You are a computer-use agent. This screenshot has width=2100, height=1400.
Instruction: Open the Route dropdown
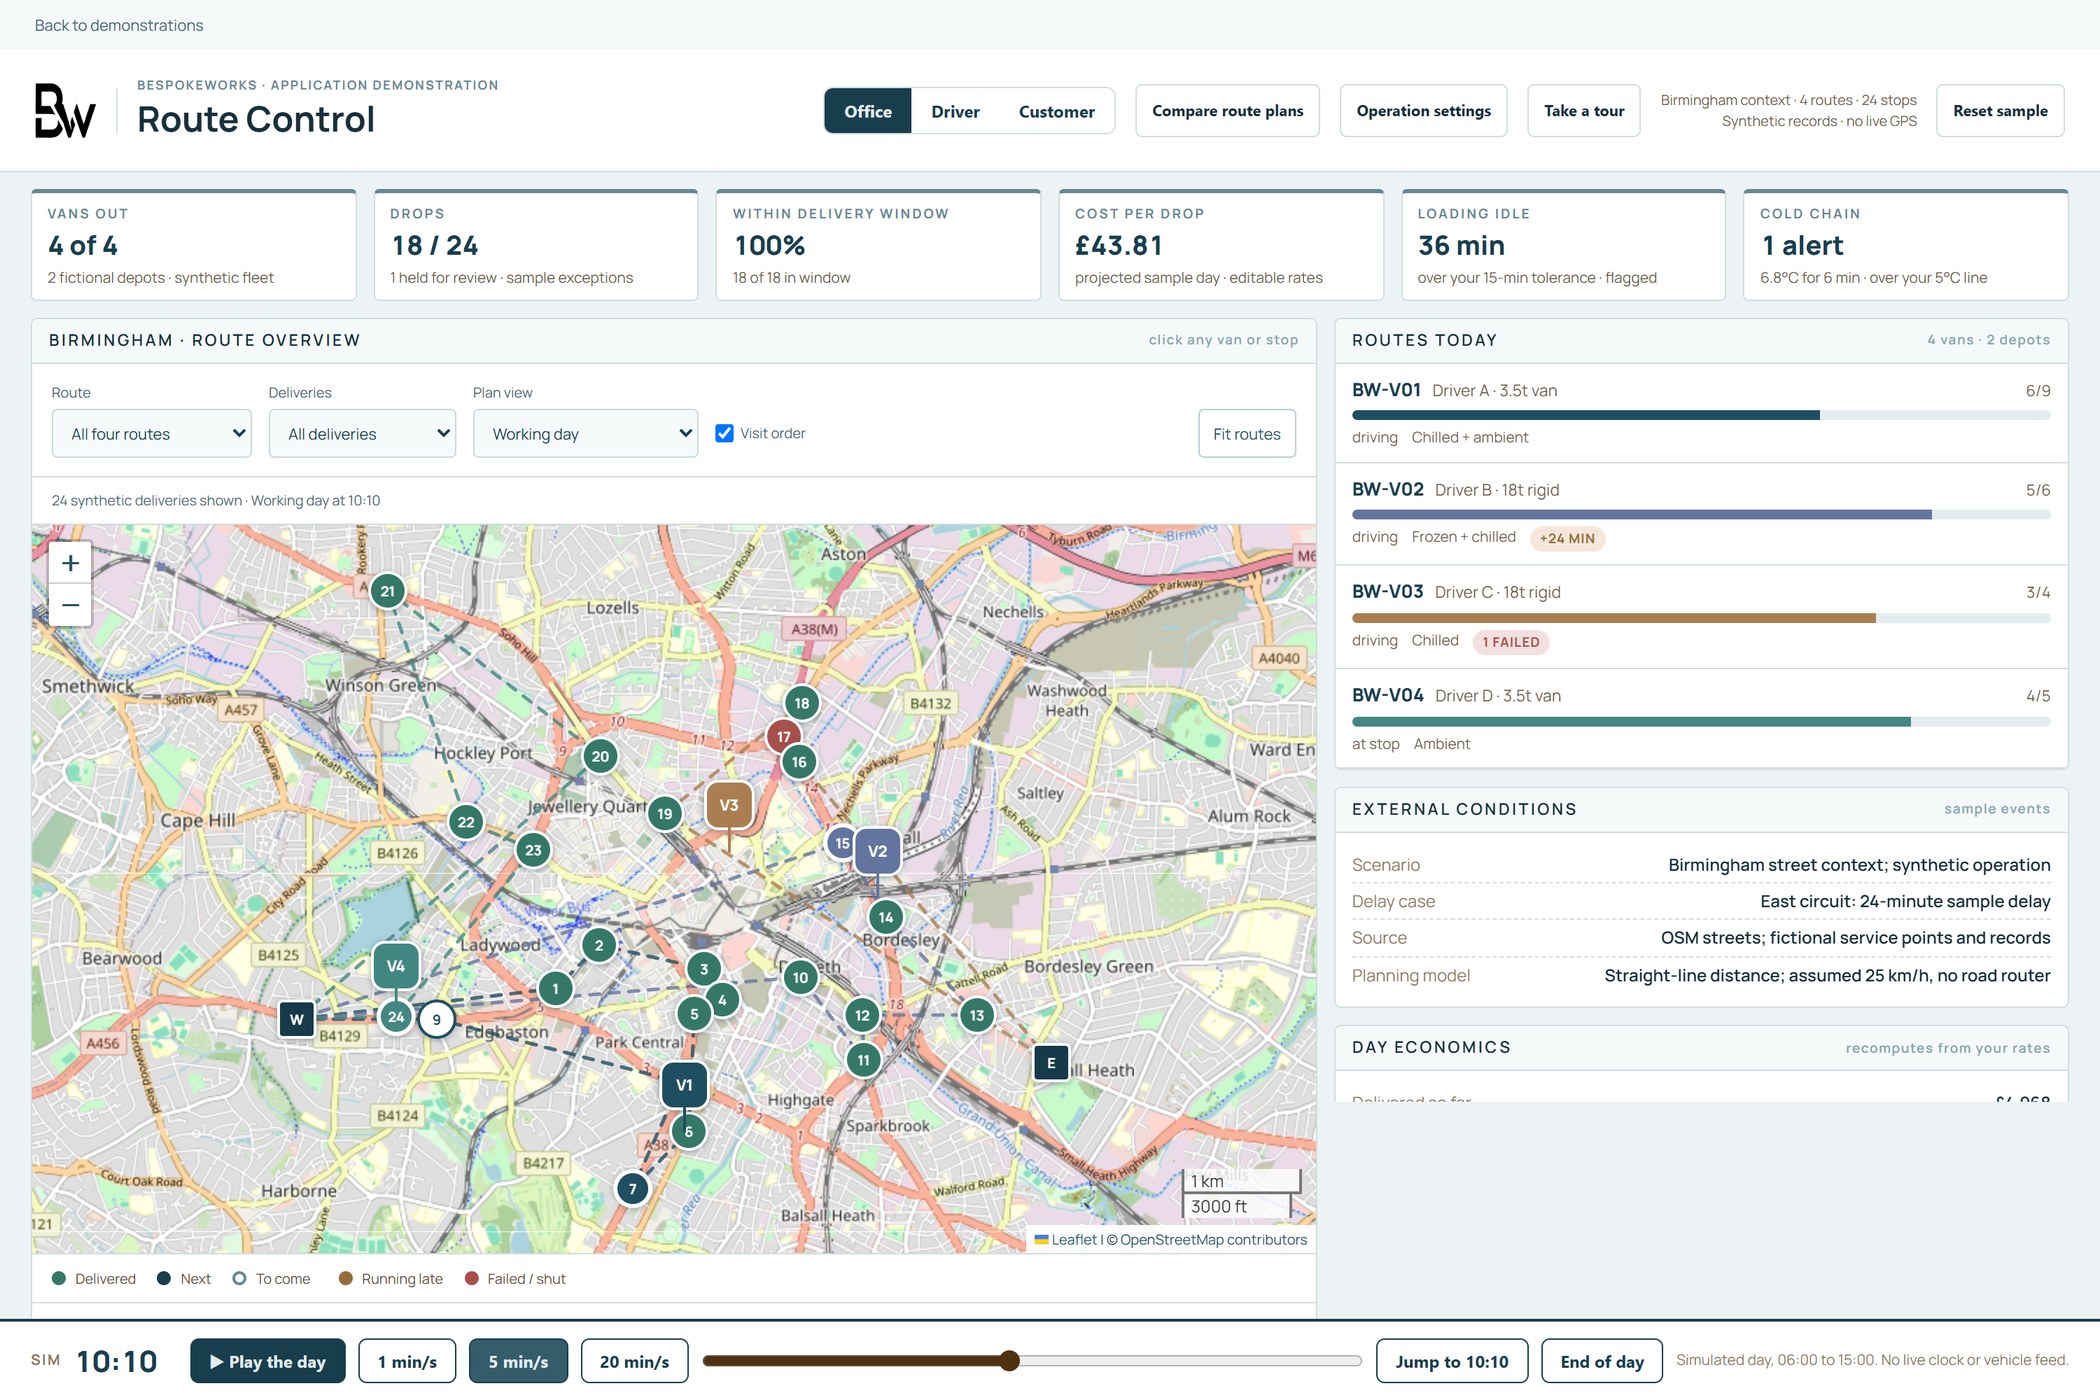point(152,433)
